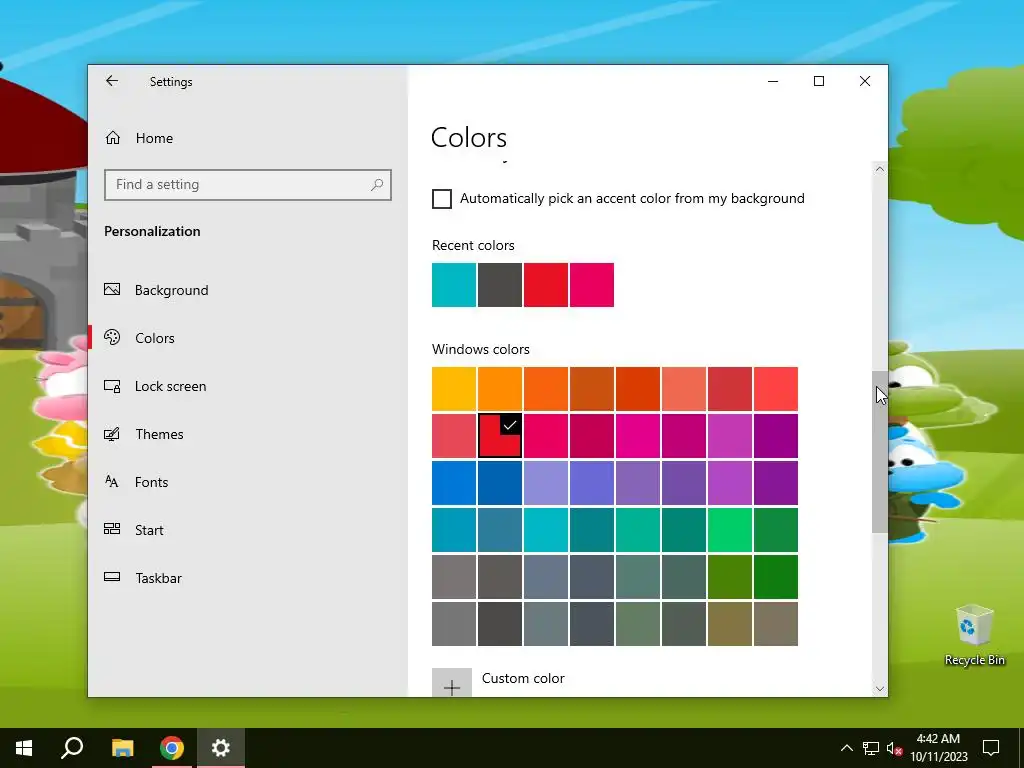This screenshot has width=1024, height=768.
Task: Open Home via the house icon
Action: 113,138
